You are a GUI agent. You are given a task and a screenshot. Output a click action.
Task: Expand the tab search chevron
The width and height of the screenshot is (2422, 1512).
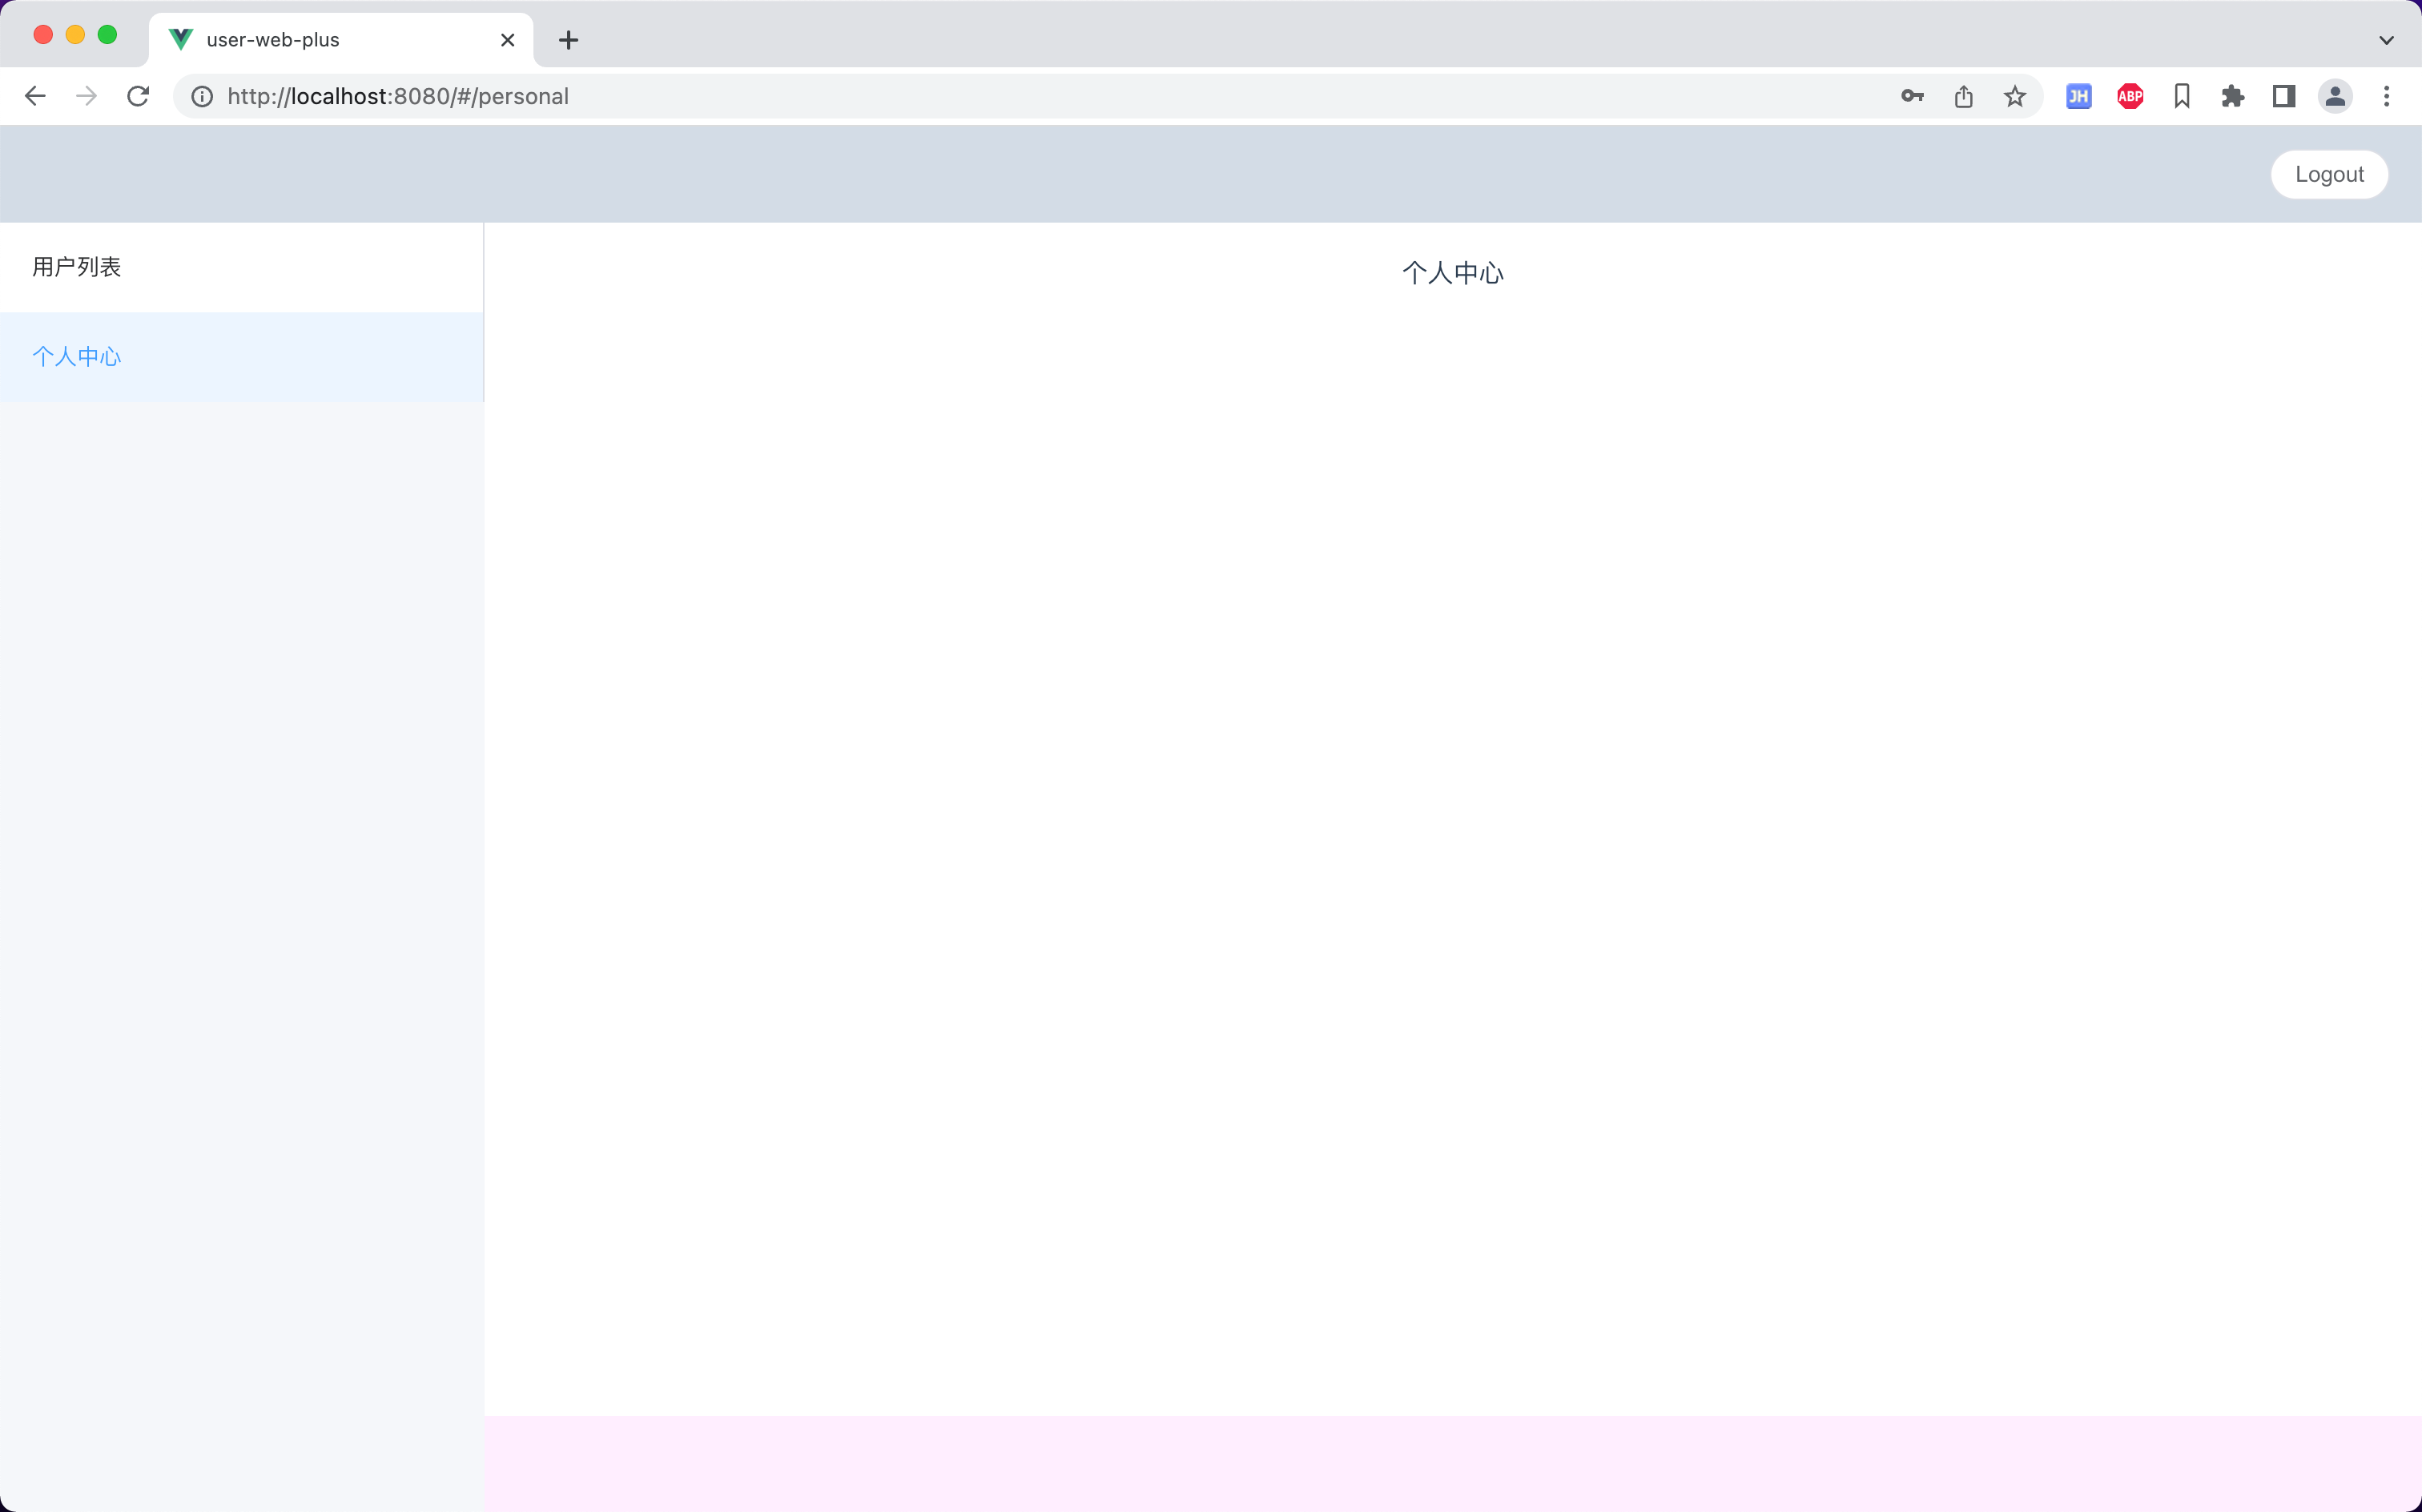pyautogui.click(x=2387, y=40)
